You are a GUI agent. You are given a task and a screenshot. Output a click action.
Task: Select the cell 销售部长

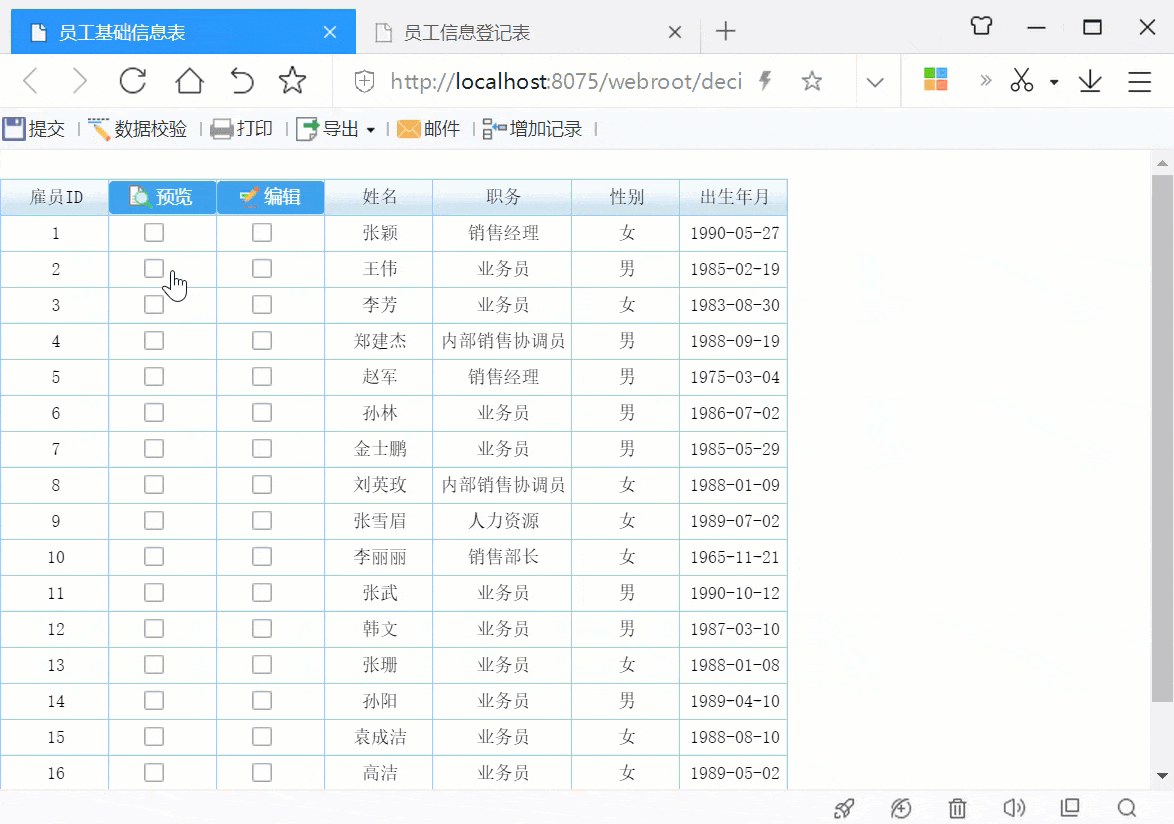(x=502, y=557)
